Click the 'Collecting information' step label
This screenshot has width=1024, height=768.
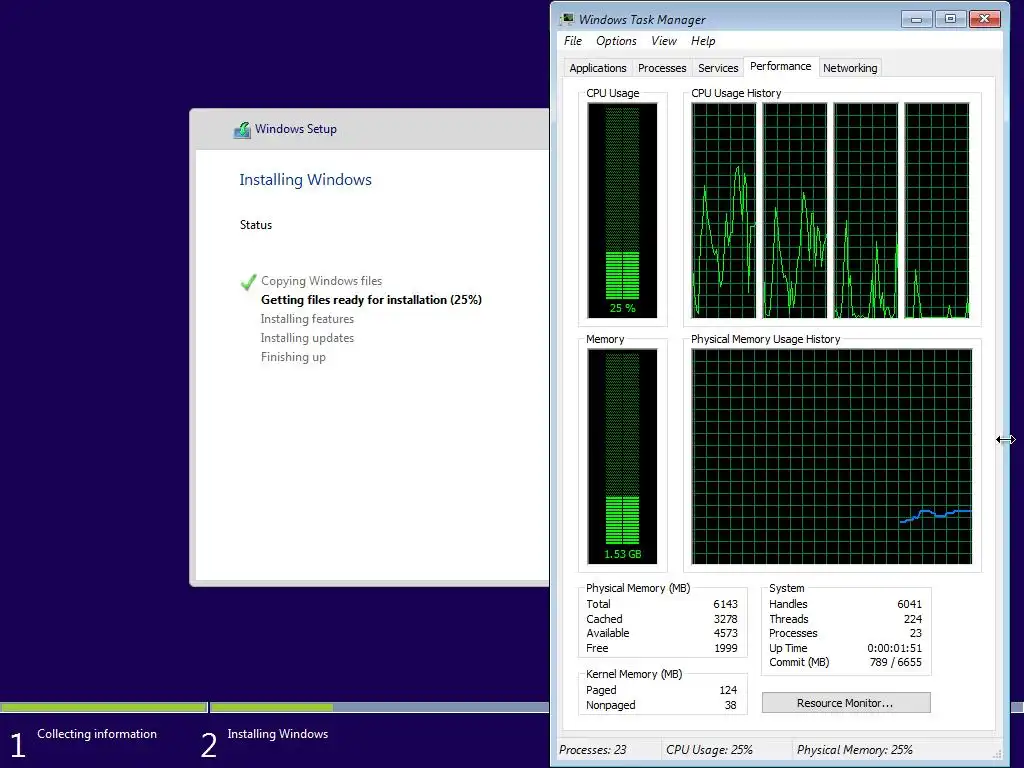click(x=97, y=734)
